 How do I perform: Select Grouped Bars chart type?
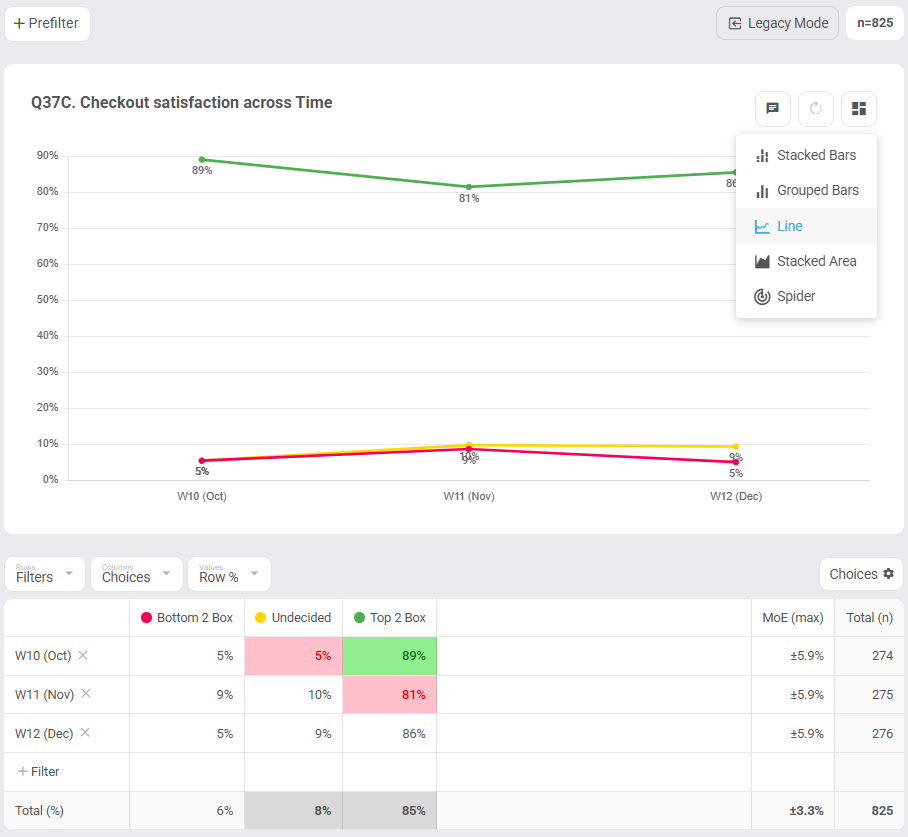pos(806,191)
